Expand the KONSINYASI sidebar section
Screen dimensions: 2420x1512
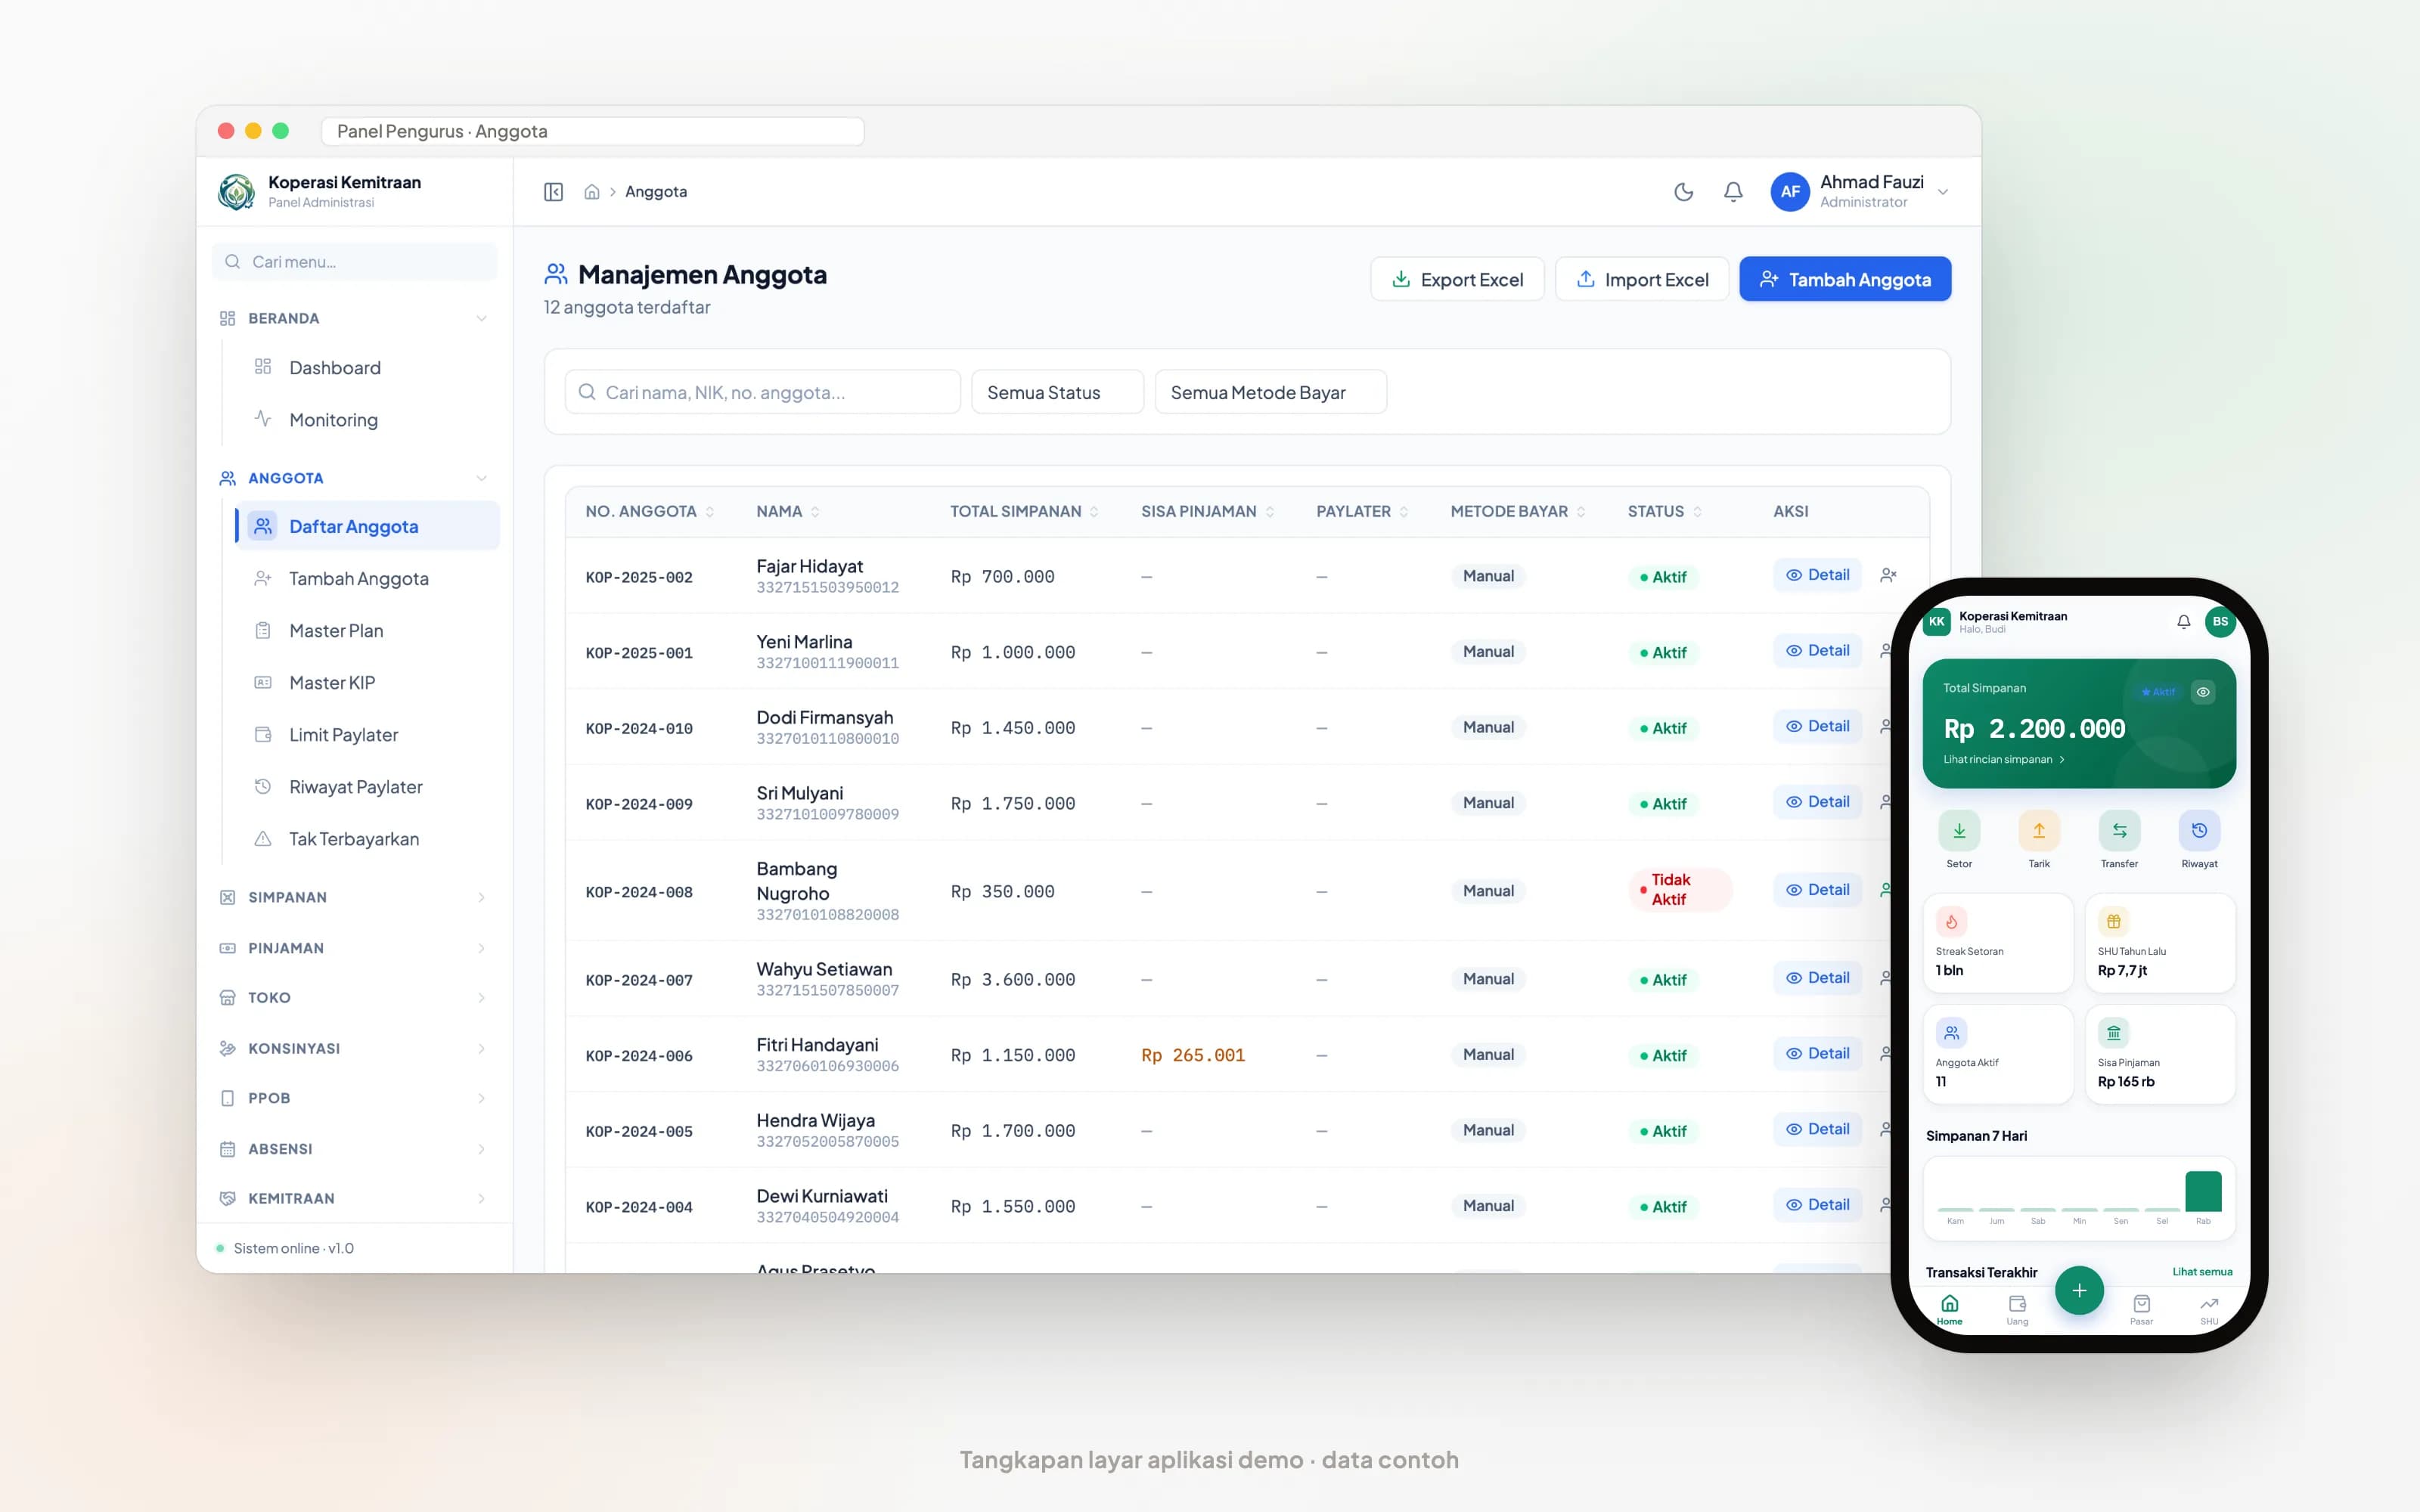tap(354, 1048)
